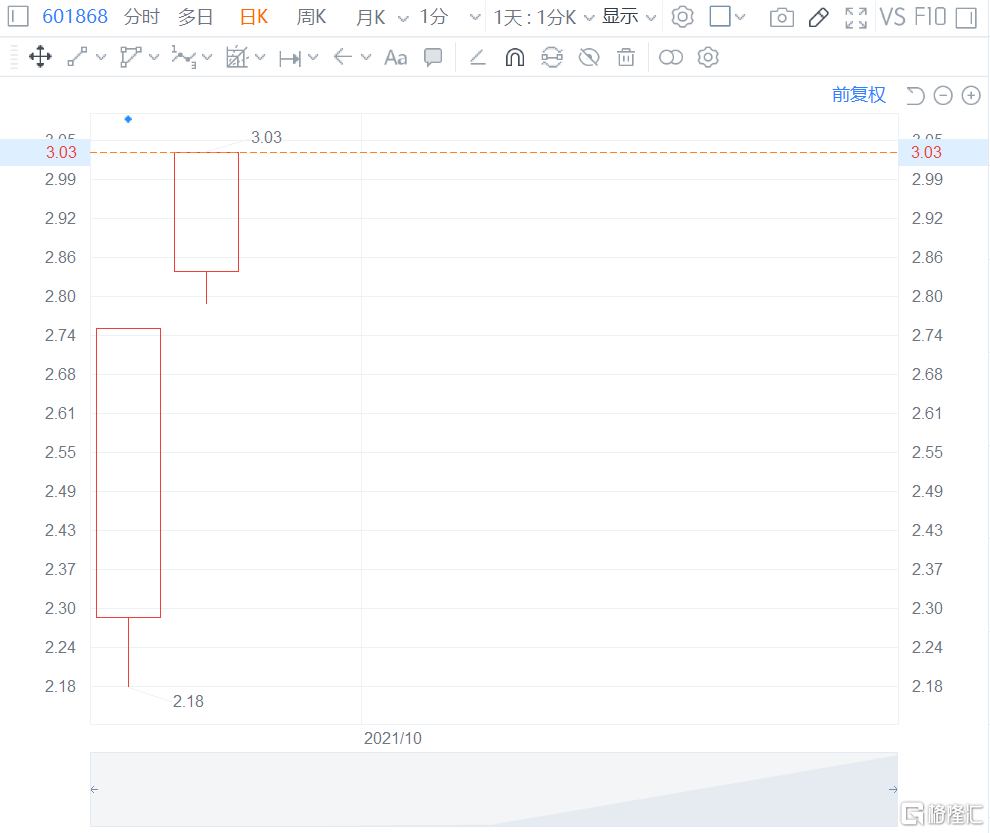Click the angle line tool icon

[x=478, y=57]
